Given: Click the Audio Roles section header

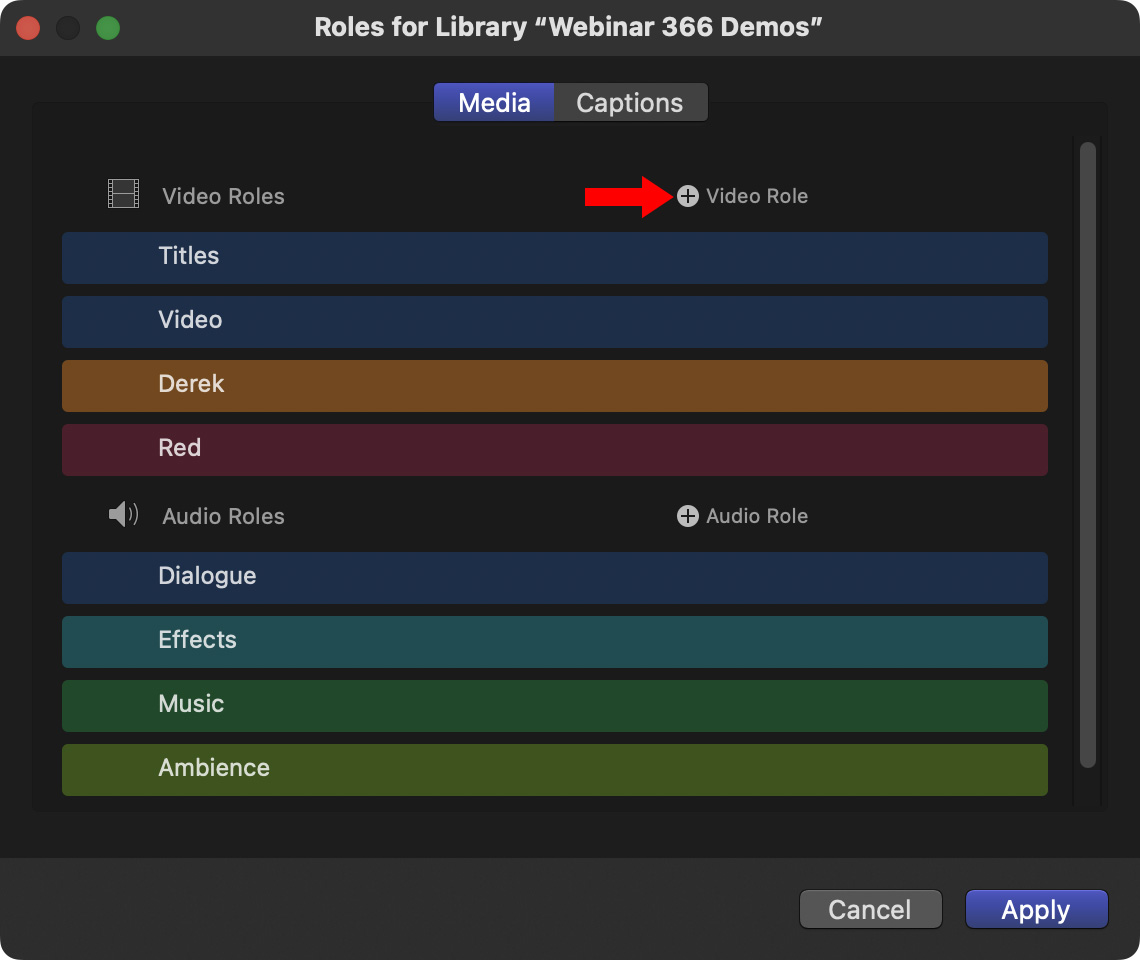Looking at the screenshot, I should 223,516.
